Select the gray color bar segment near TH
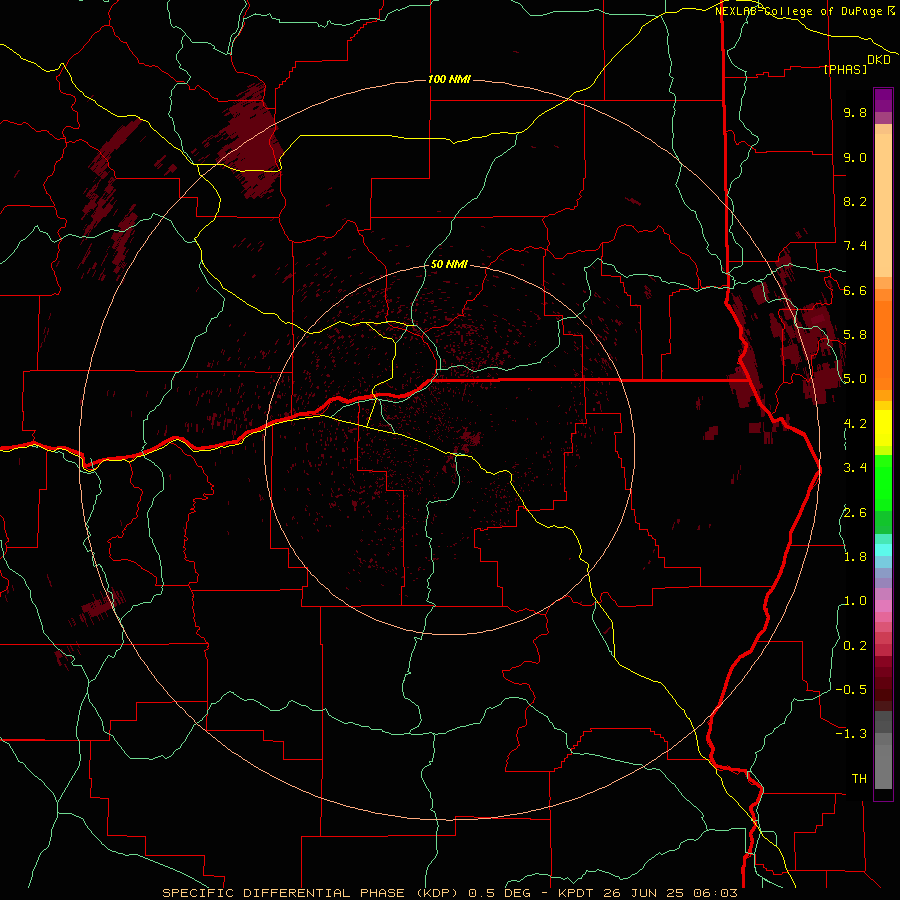Image resolution: width=900 pixels, height=900 pixels. click(x=883, y=766)
